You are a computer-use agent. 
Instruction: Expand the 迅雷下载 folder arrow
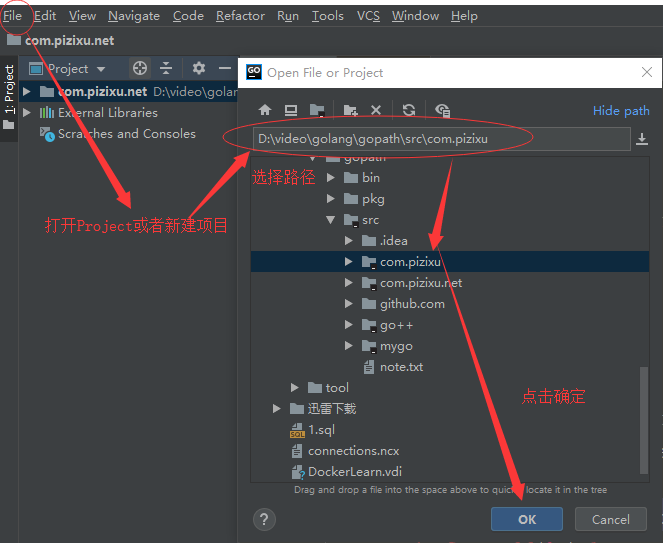pos(277,409)
